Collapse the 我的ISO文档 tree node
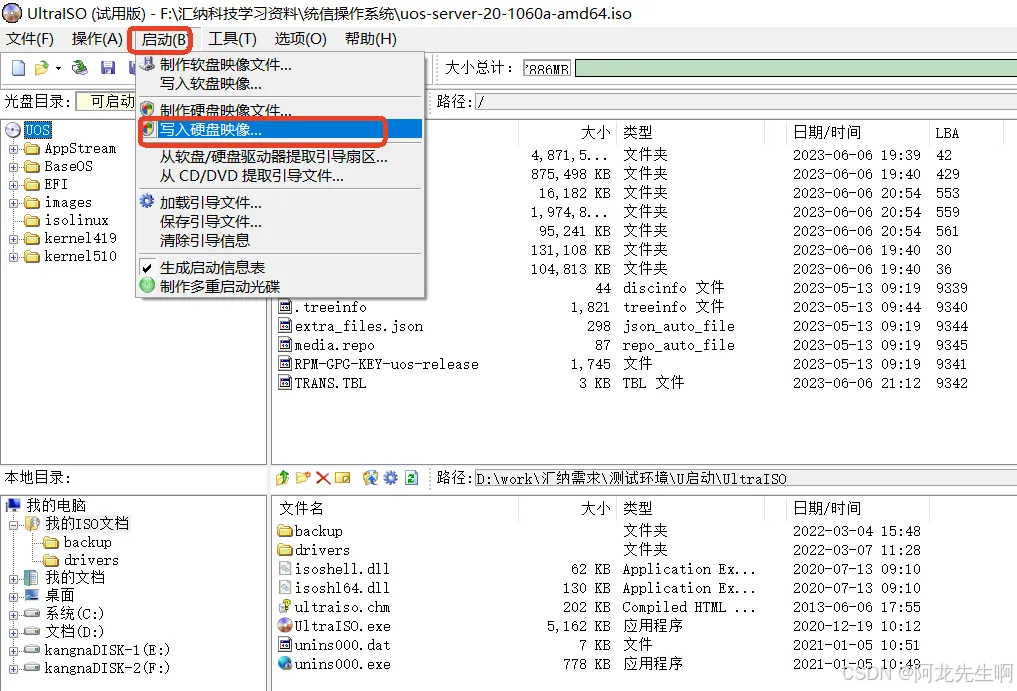The height and width of the screenshot is (691, 1017). coord(14,524)
